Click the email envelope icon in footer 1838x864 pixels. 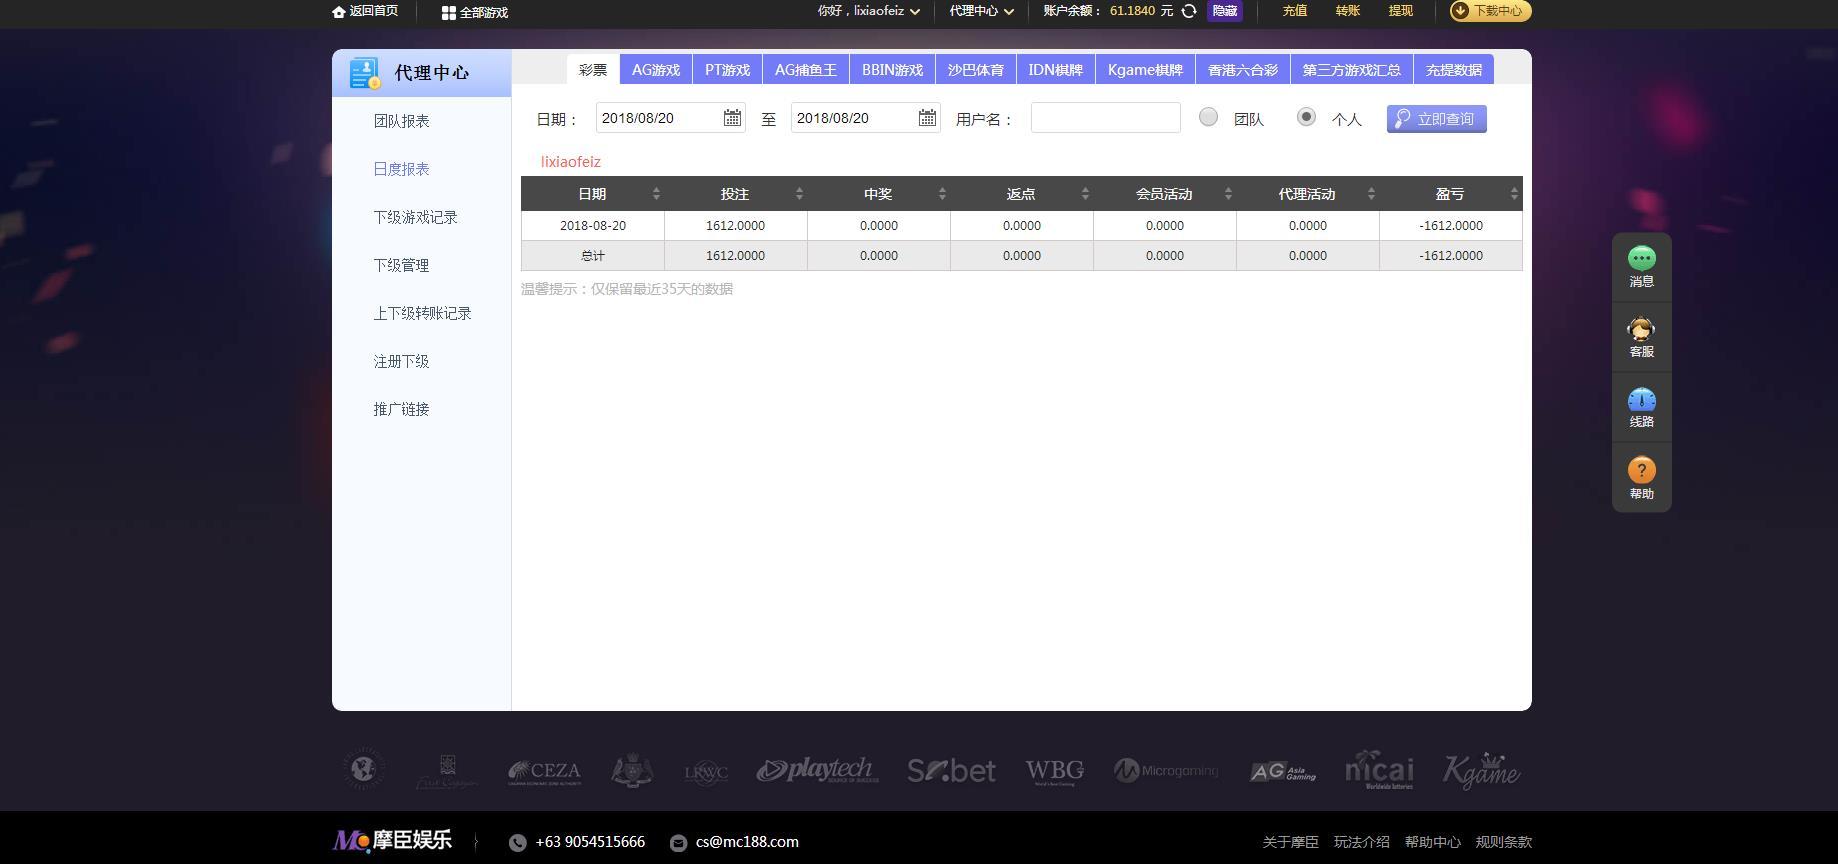(678, 843)
